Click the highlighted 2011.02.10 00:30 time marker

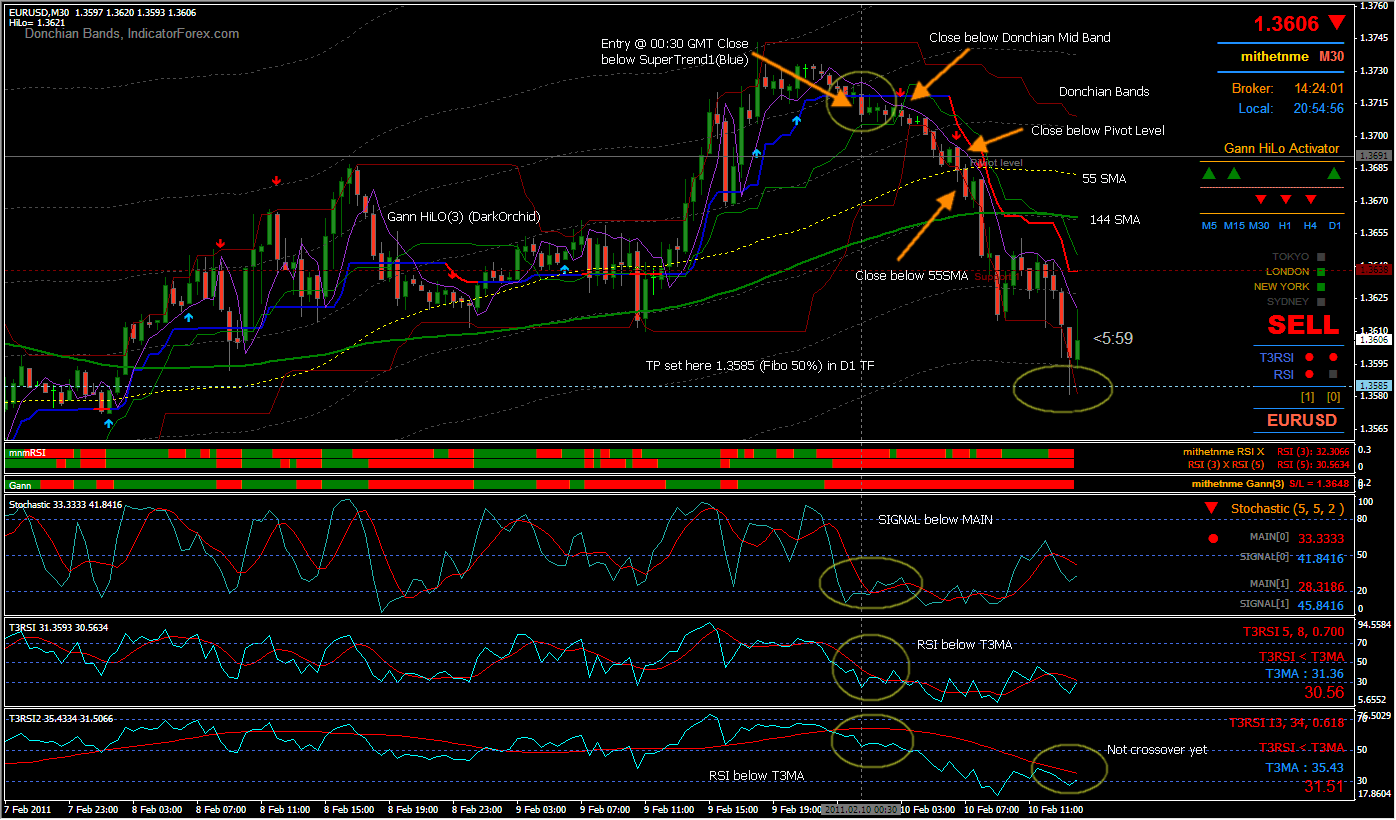tap(862, 809)
